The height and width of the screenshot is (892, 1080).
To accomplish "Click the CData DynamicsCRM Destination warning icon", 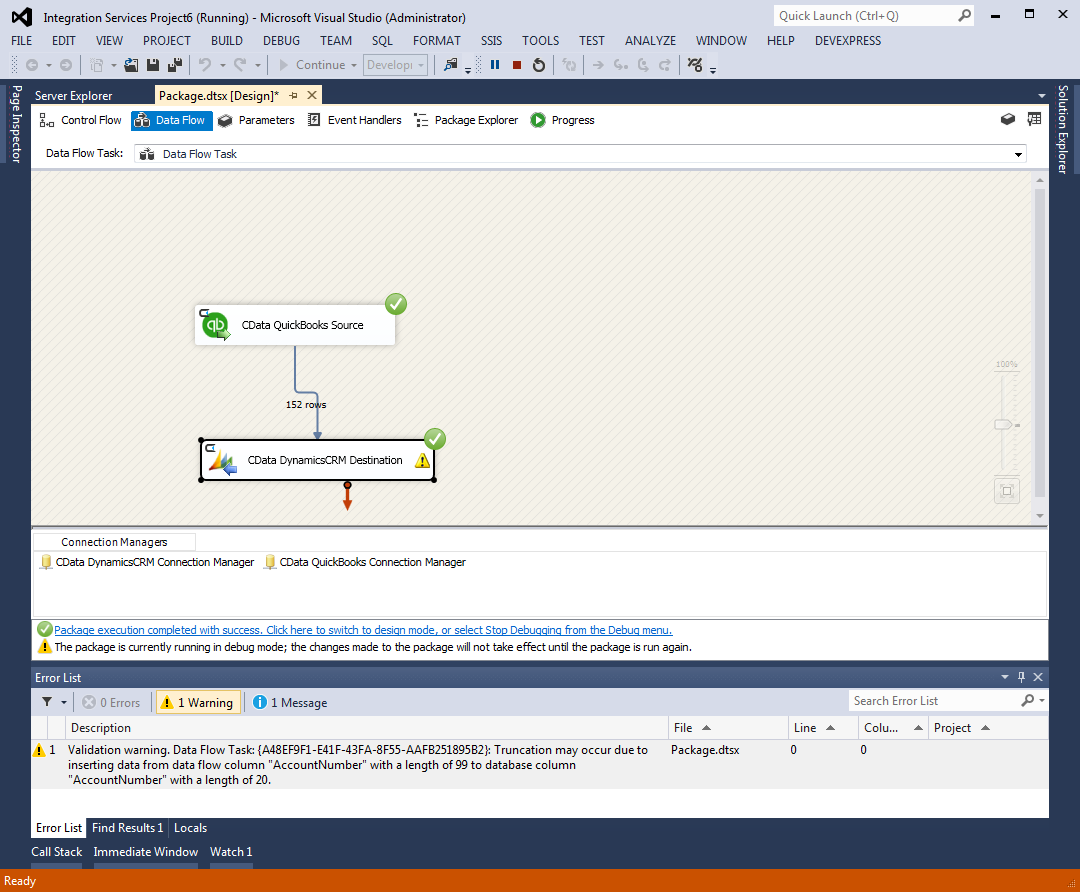I will (x=421, y=460).
